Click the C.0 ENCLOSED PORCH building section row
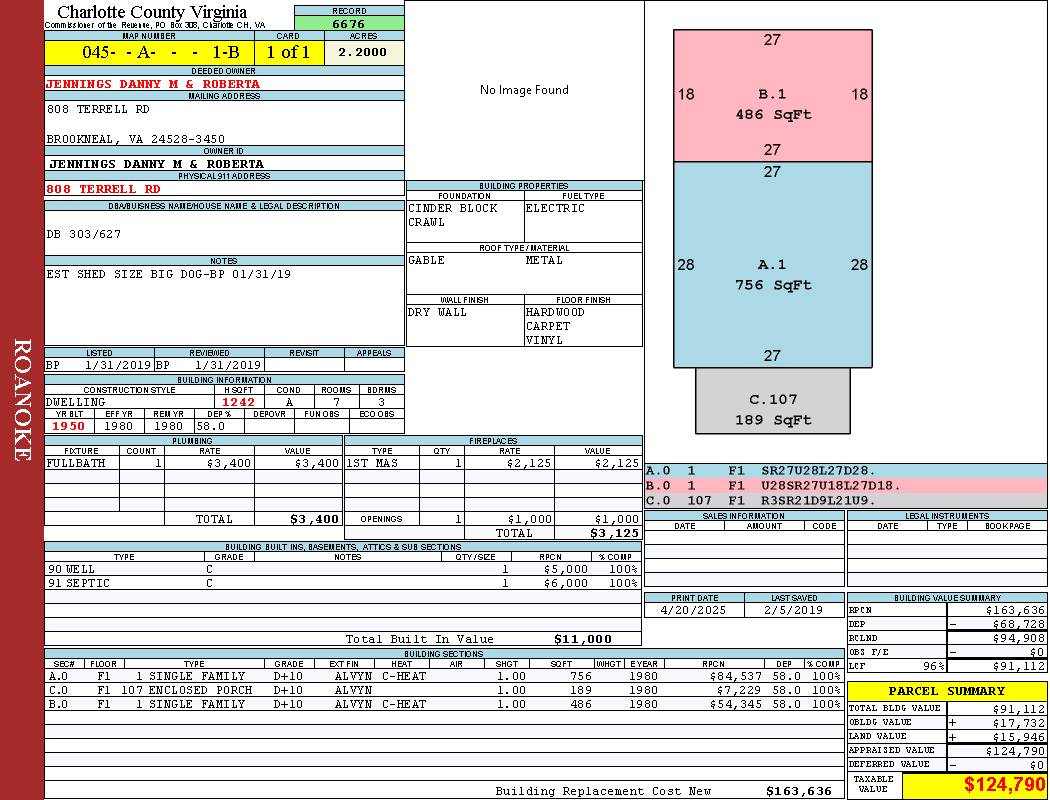1050x800 pixels. click(x=444, y=690)
